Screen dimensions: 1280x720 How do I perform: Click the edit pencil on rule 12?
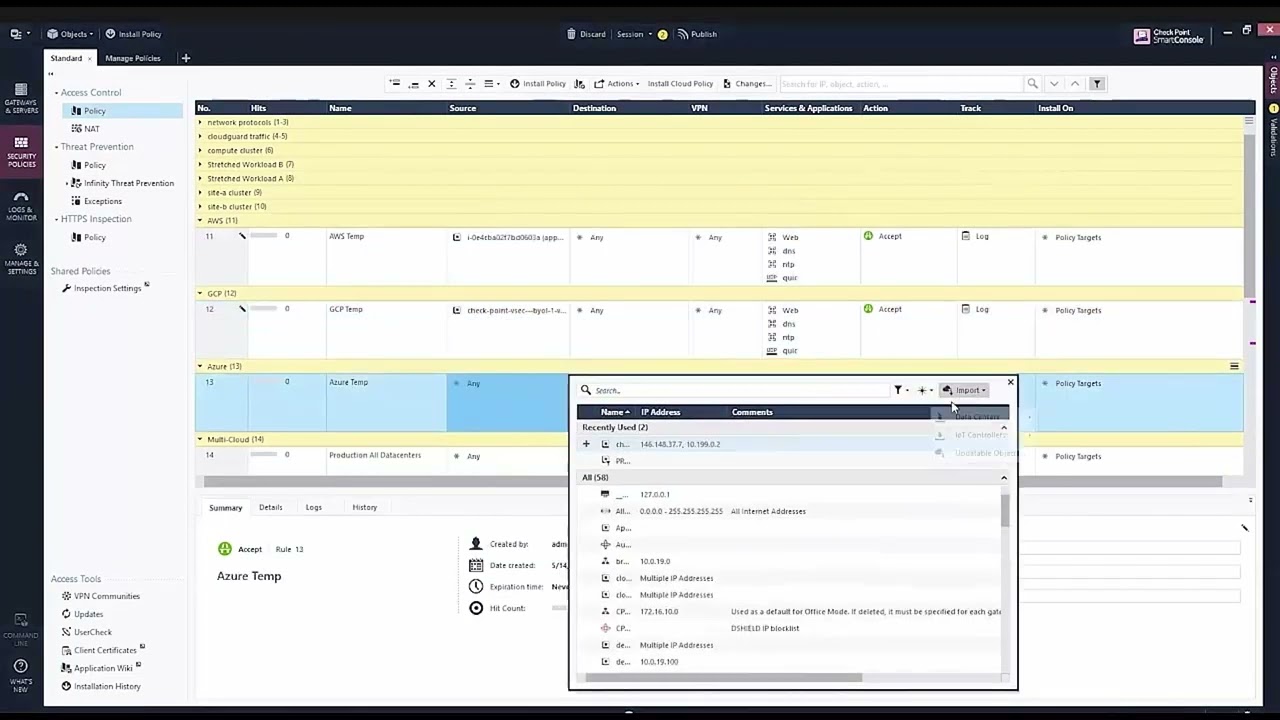click(x=241, y=309)
